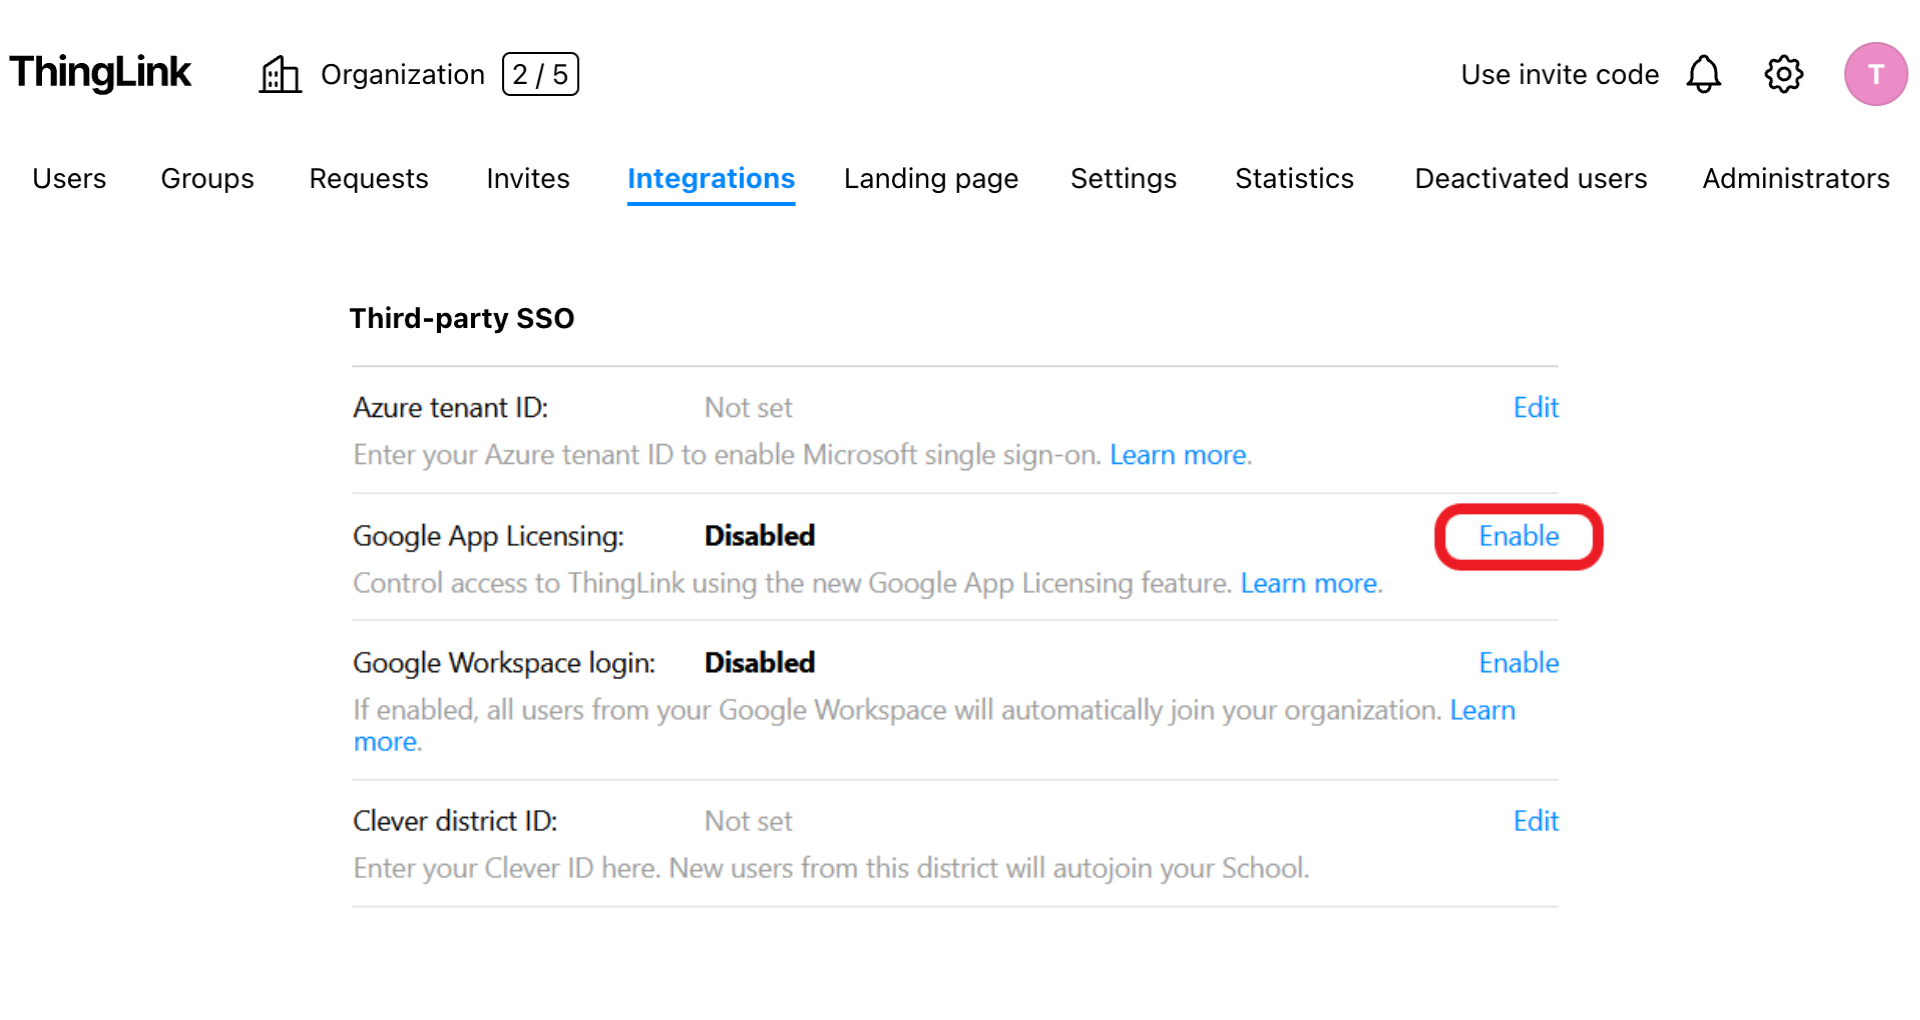Click the Google App Licensing 'Disabled' status
This screenshot has width=1920, height=1020.
760,536
